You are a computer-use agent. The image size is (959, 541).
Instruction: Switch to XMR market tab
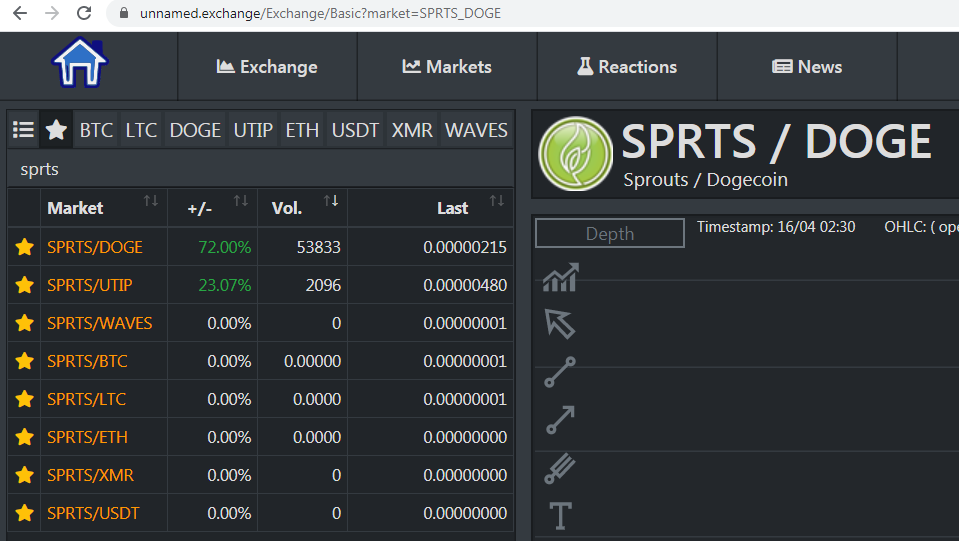(412, 130)
